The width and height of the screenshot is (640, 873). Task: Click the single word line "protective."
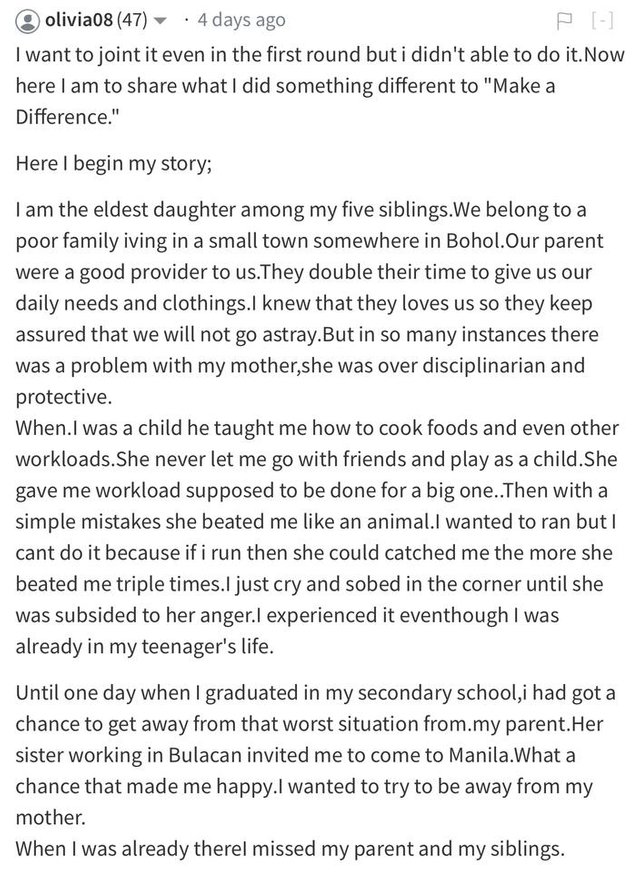63,397
